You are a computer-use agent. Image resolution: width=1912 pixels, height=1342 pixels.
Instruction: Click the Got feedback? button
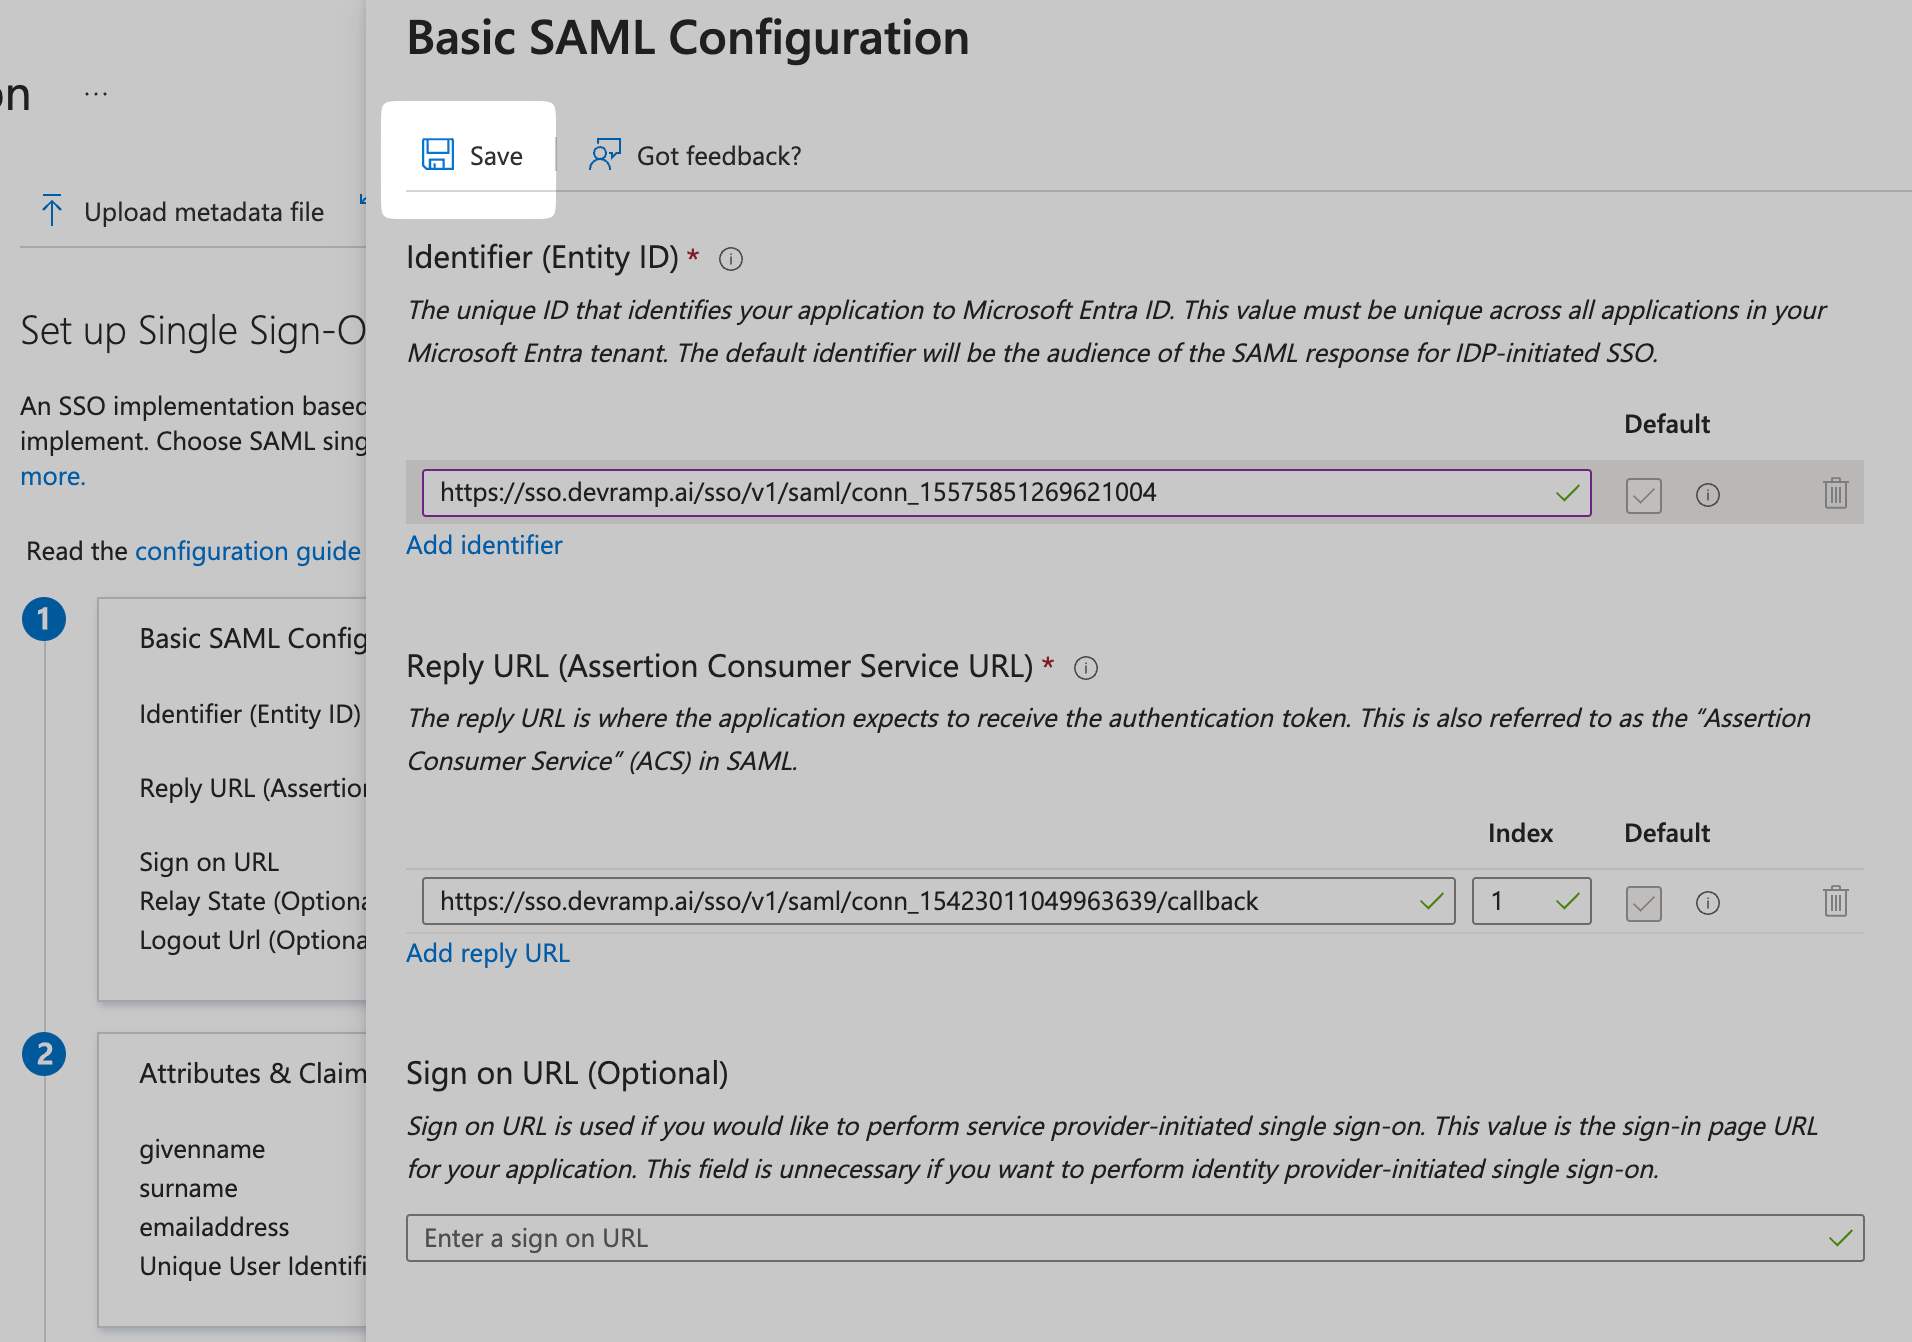point(718,156)
